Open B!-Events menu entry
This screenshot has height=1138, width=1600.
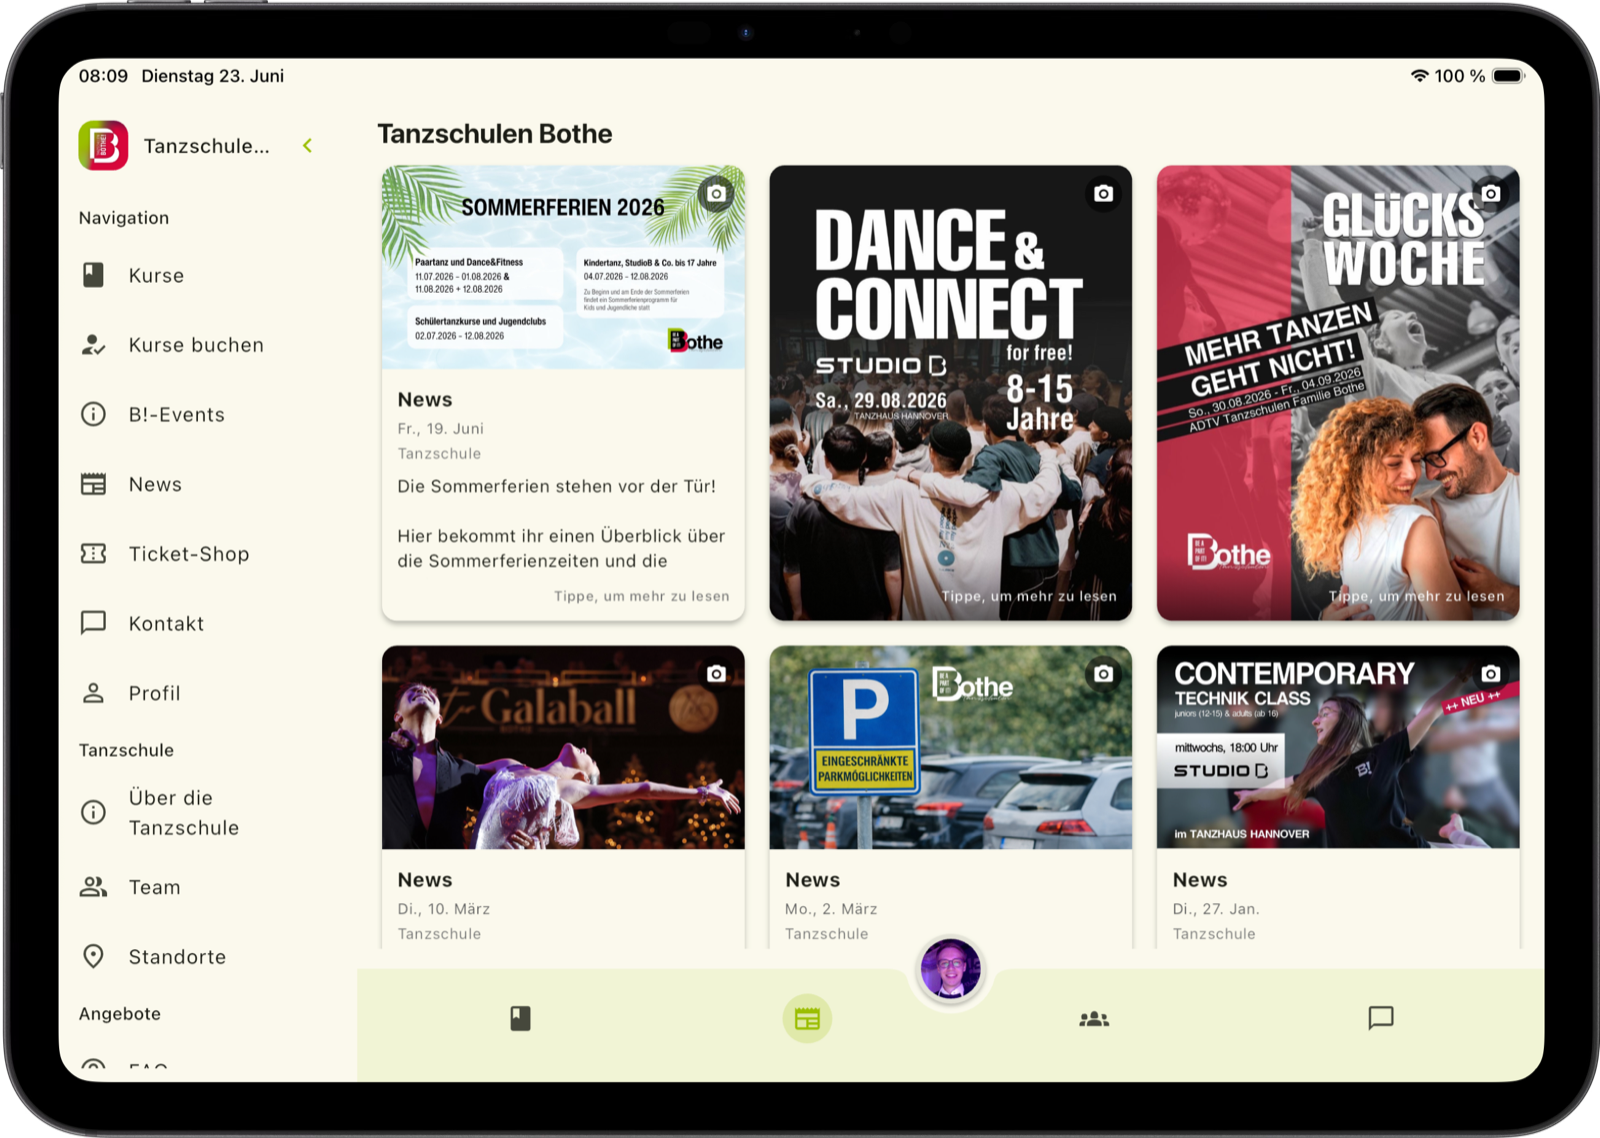coord(176,414)
